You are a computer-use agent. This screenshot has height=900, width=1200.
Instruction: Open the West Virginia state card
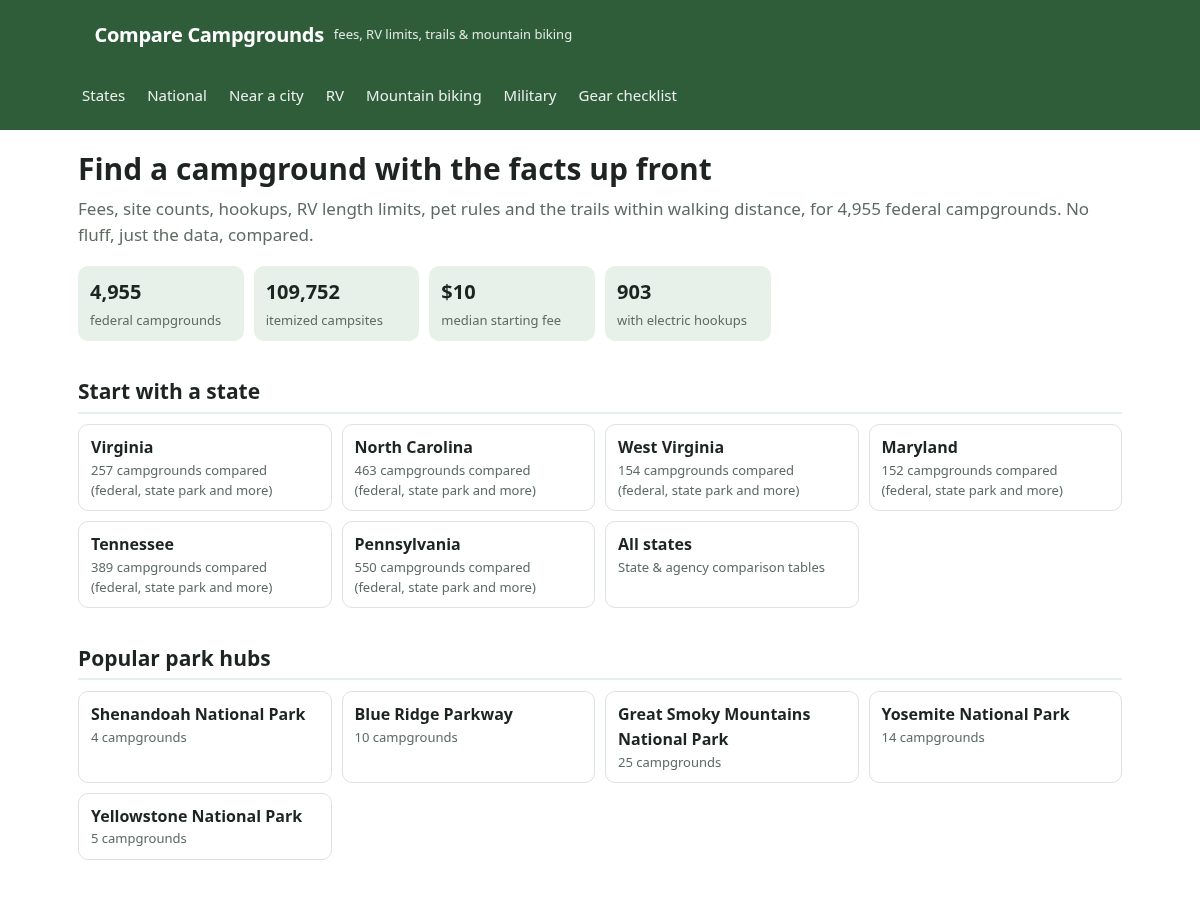(732, 467)
